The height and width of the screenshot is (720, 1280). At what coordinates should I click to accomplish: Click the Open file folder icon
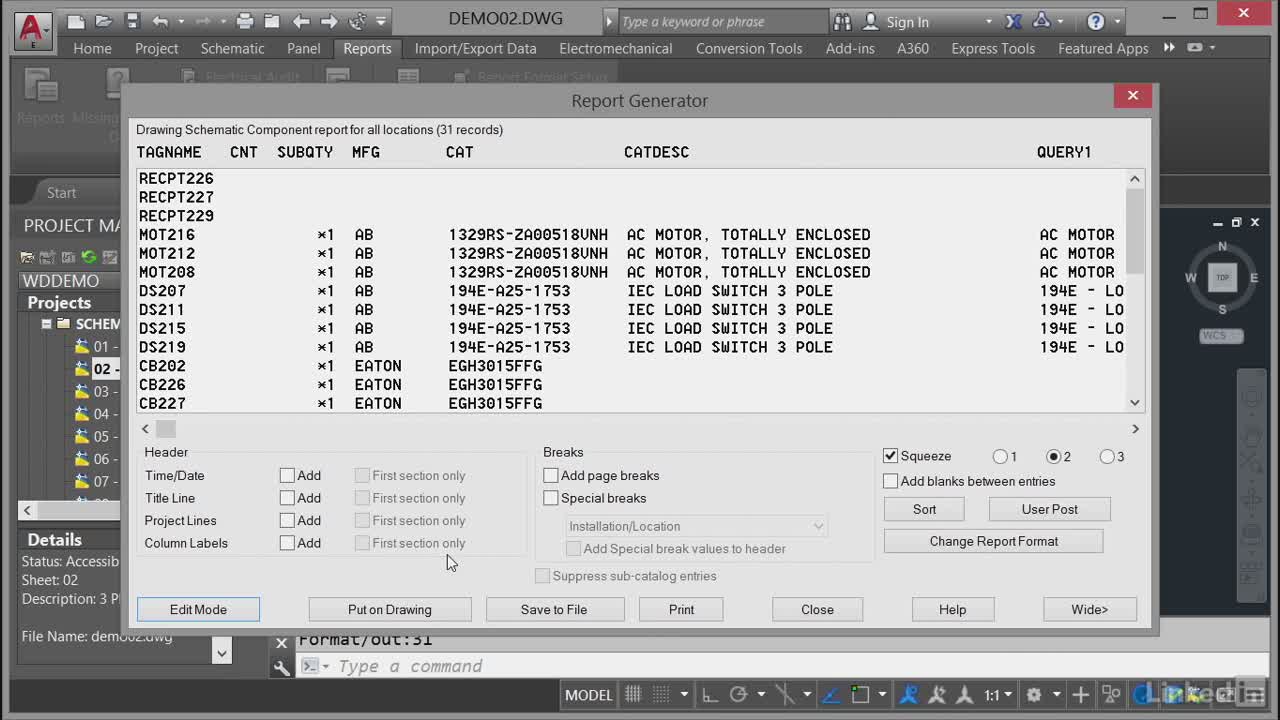click(x=104, y=21)
